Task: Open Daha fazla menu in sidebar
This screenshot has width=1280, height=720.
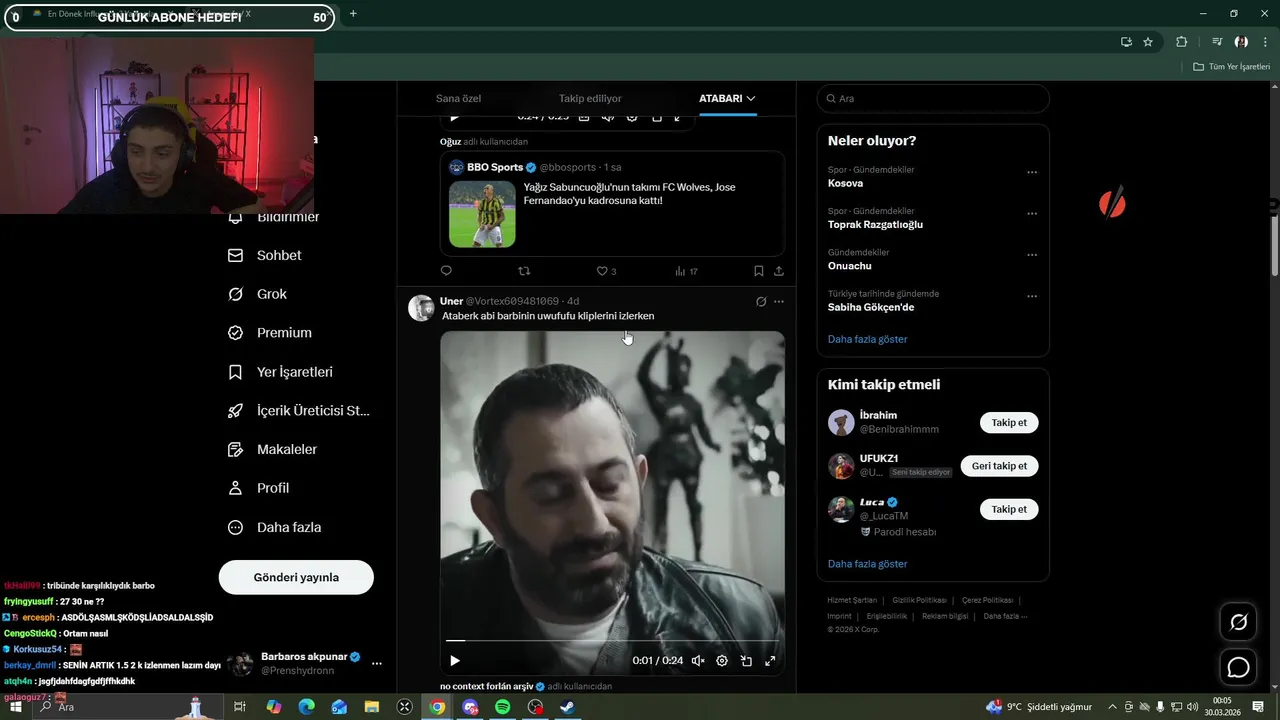Action: tap(275, 527)
